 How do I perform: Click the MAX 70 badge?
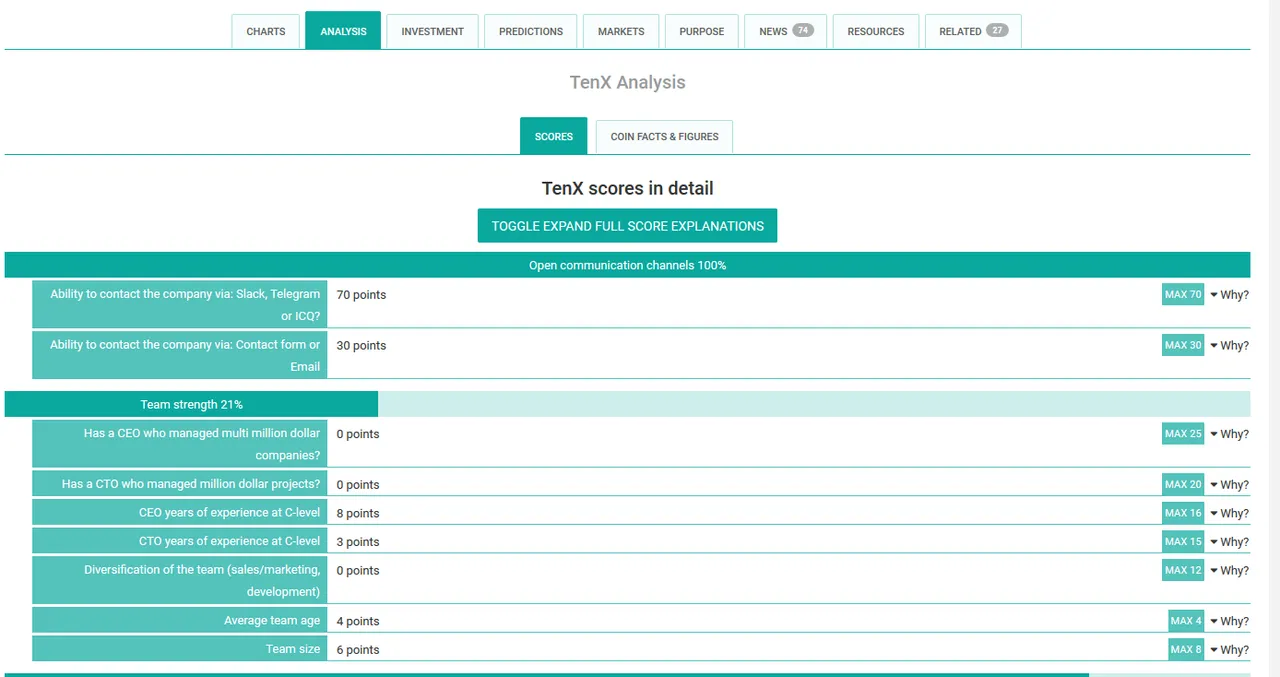(x=1183, y=294)
